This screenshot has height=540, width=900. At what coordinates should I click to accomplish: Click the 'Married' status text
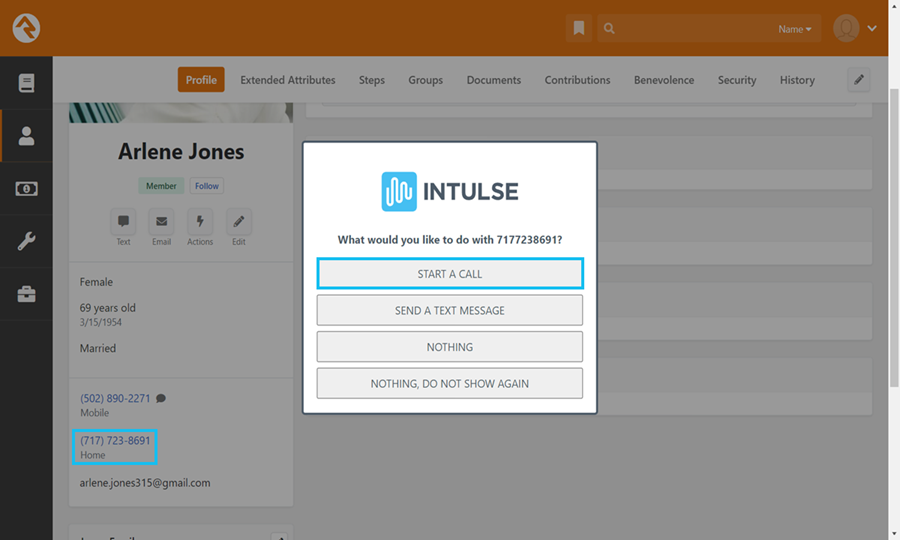pos(98,348)
